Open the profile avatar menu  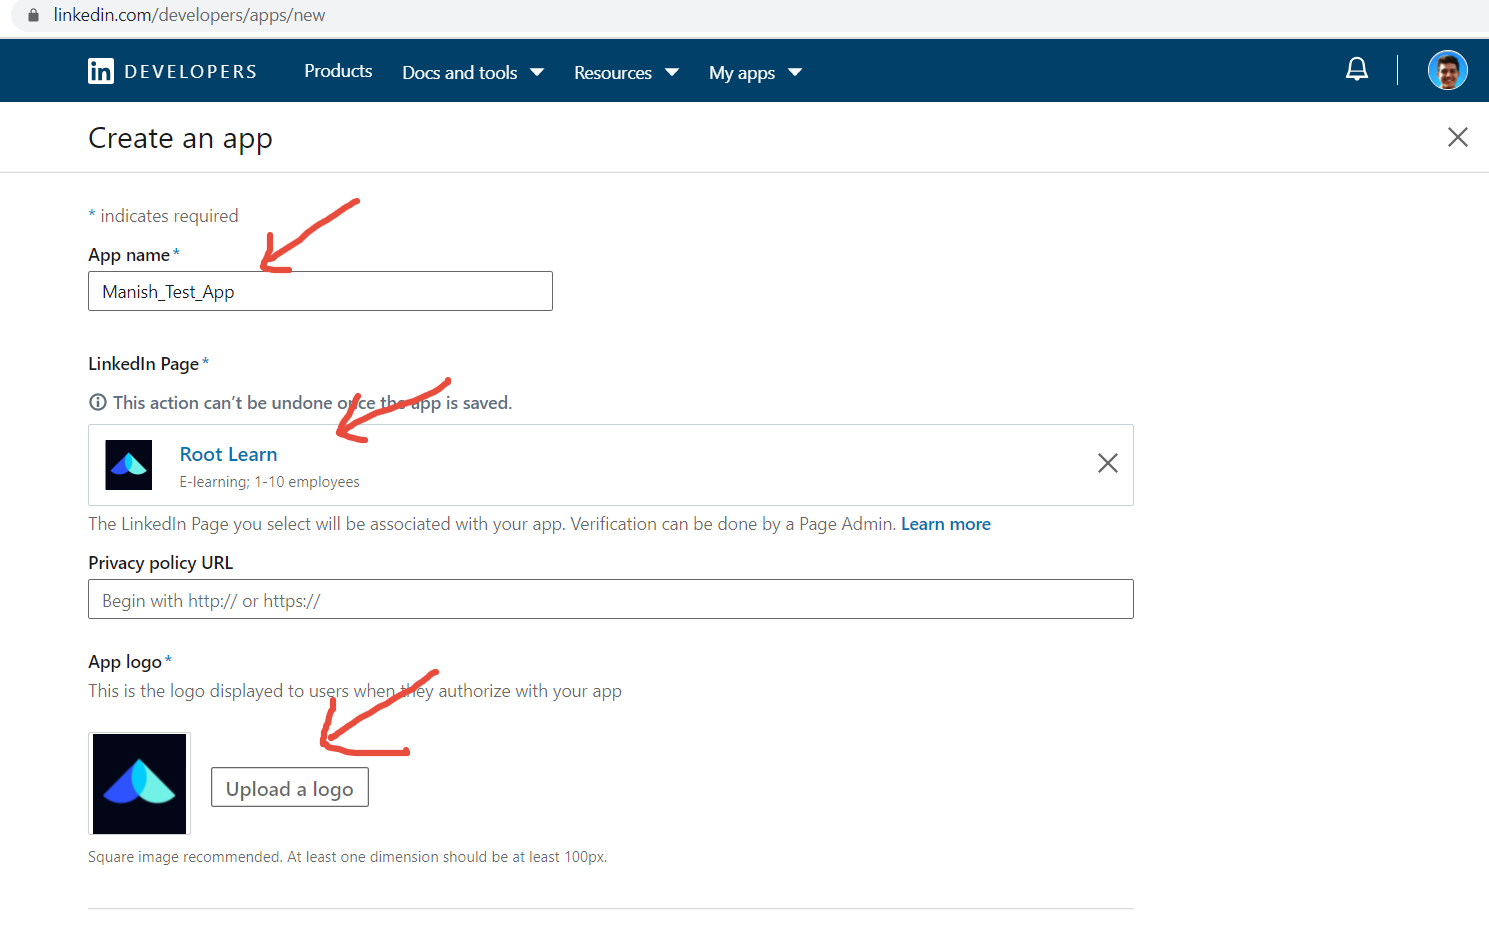[x=1447, y=70]
